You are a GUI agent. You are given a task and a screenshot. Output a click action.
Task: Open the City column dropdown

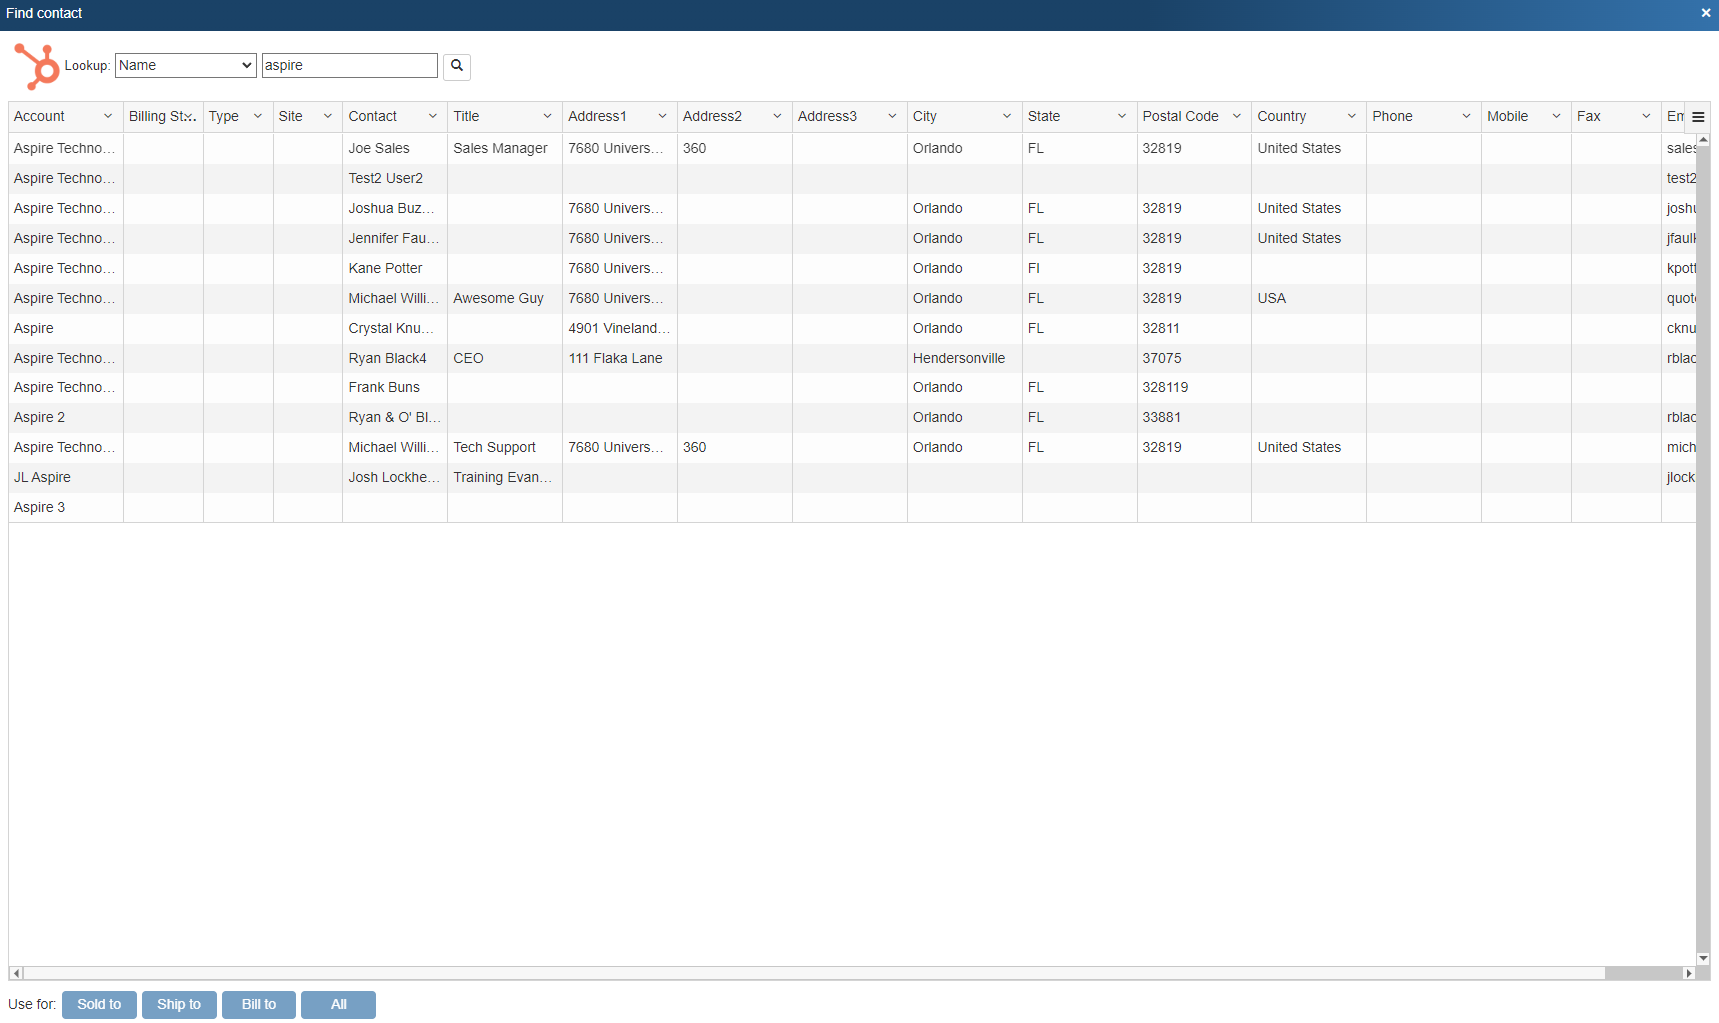tap(1006, 116)
